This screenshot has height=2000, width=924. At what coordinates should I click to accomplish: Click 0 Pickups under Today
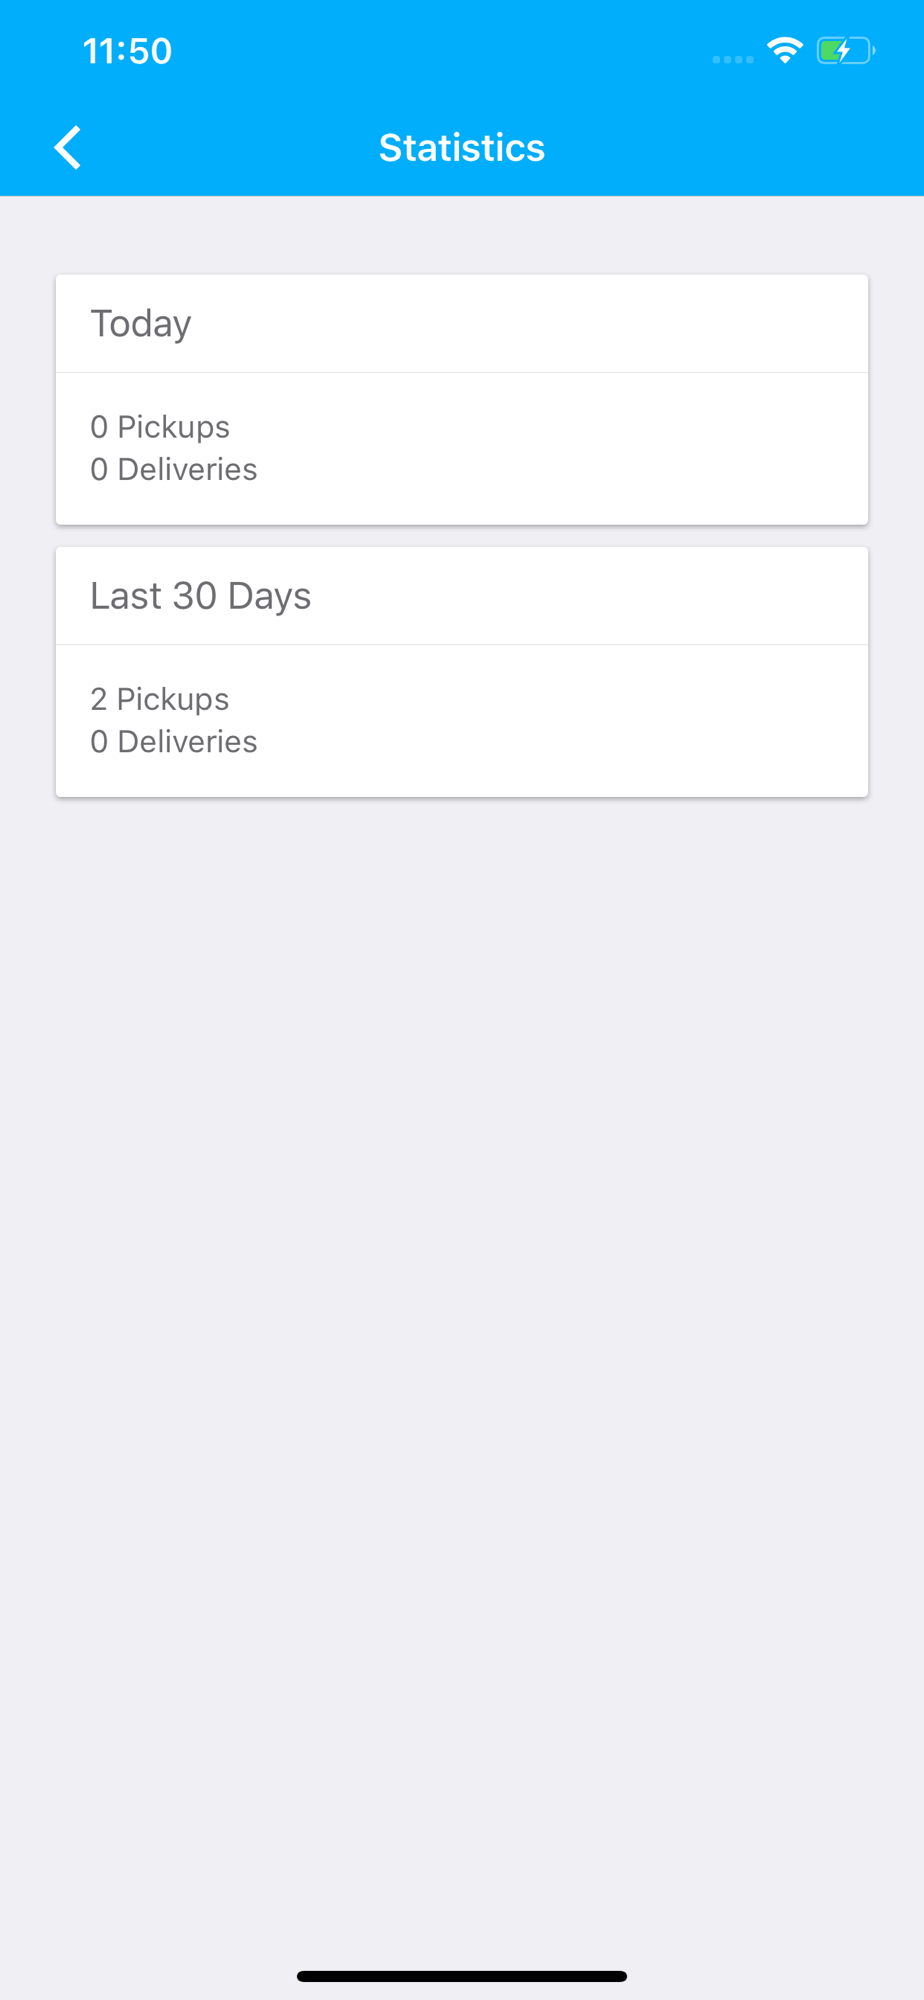(160, 427)
